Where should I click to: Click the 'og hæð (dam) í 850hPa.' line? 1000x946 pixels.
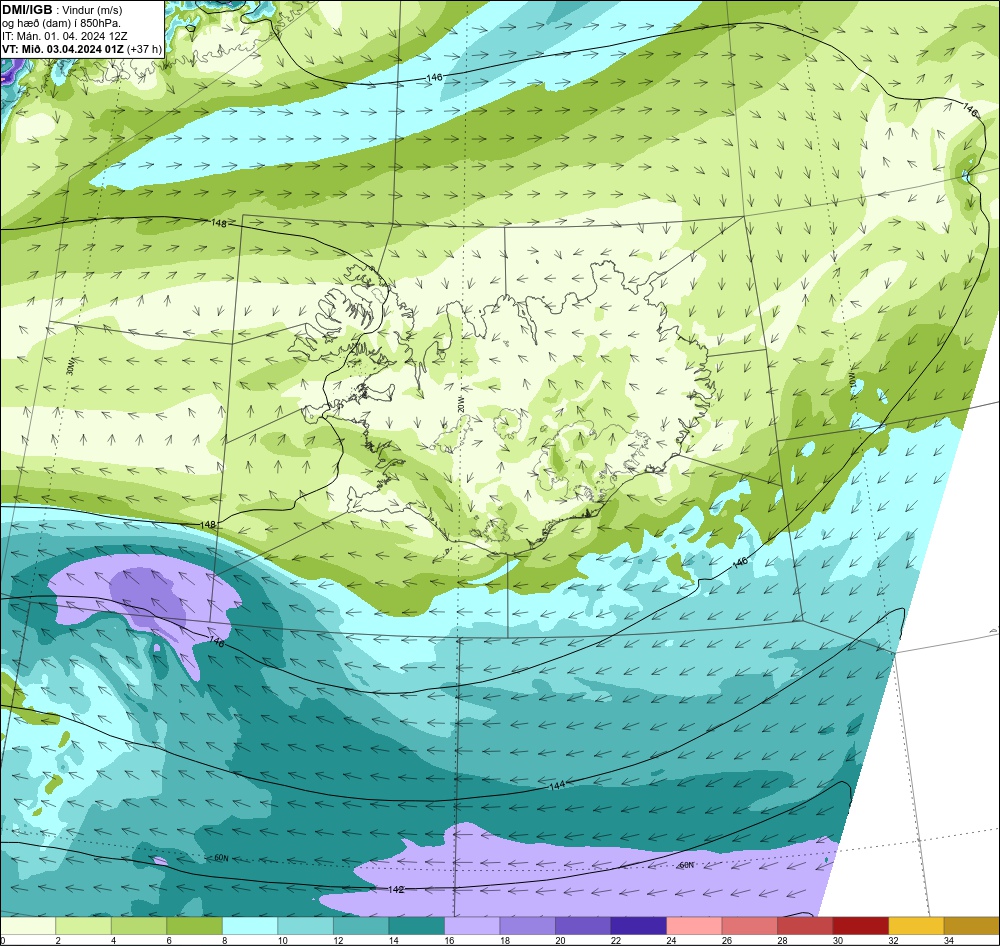pos(61,23)
